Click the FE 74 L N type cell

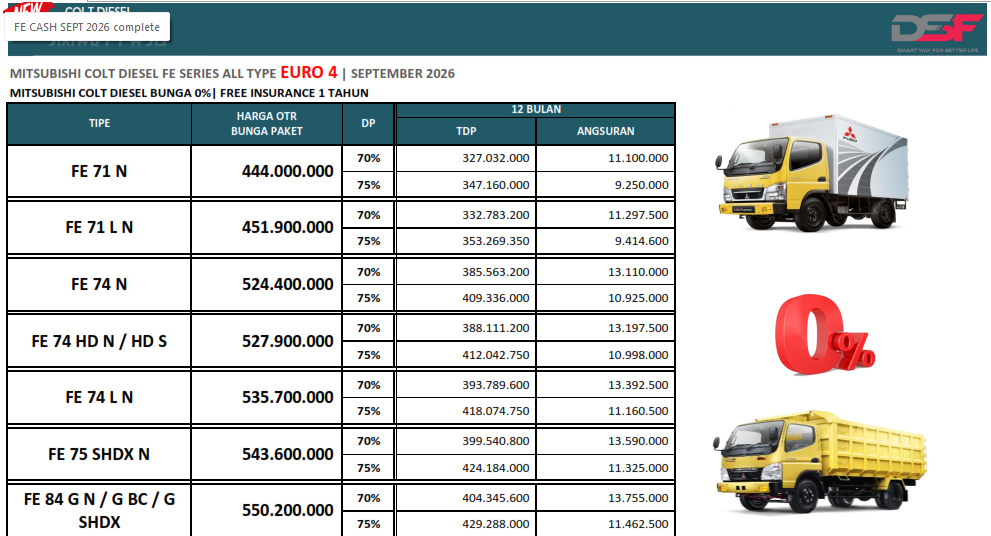click(x=99, y=398)
